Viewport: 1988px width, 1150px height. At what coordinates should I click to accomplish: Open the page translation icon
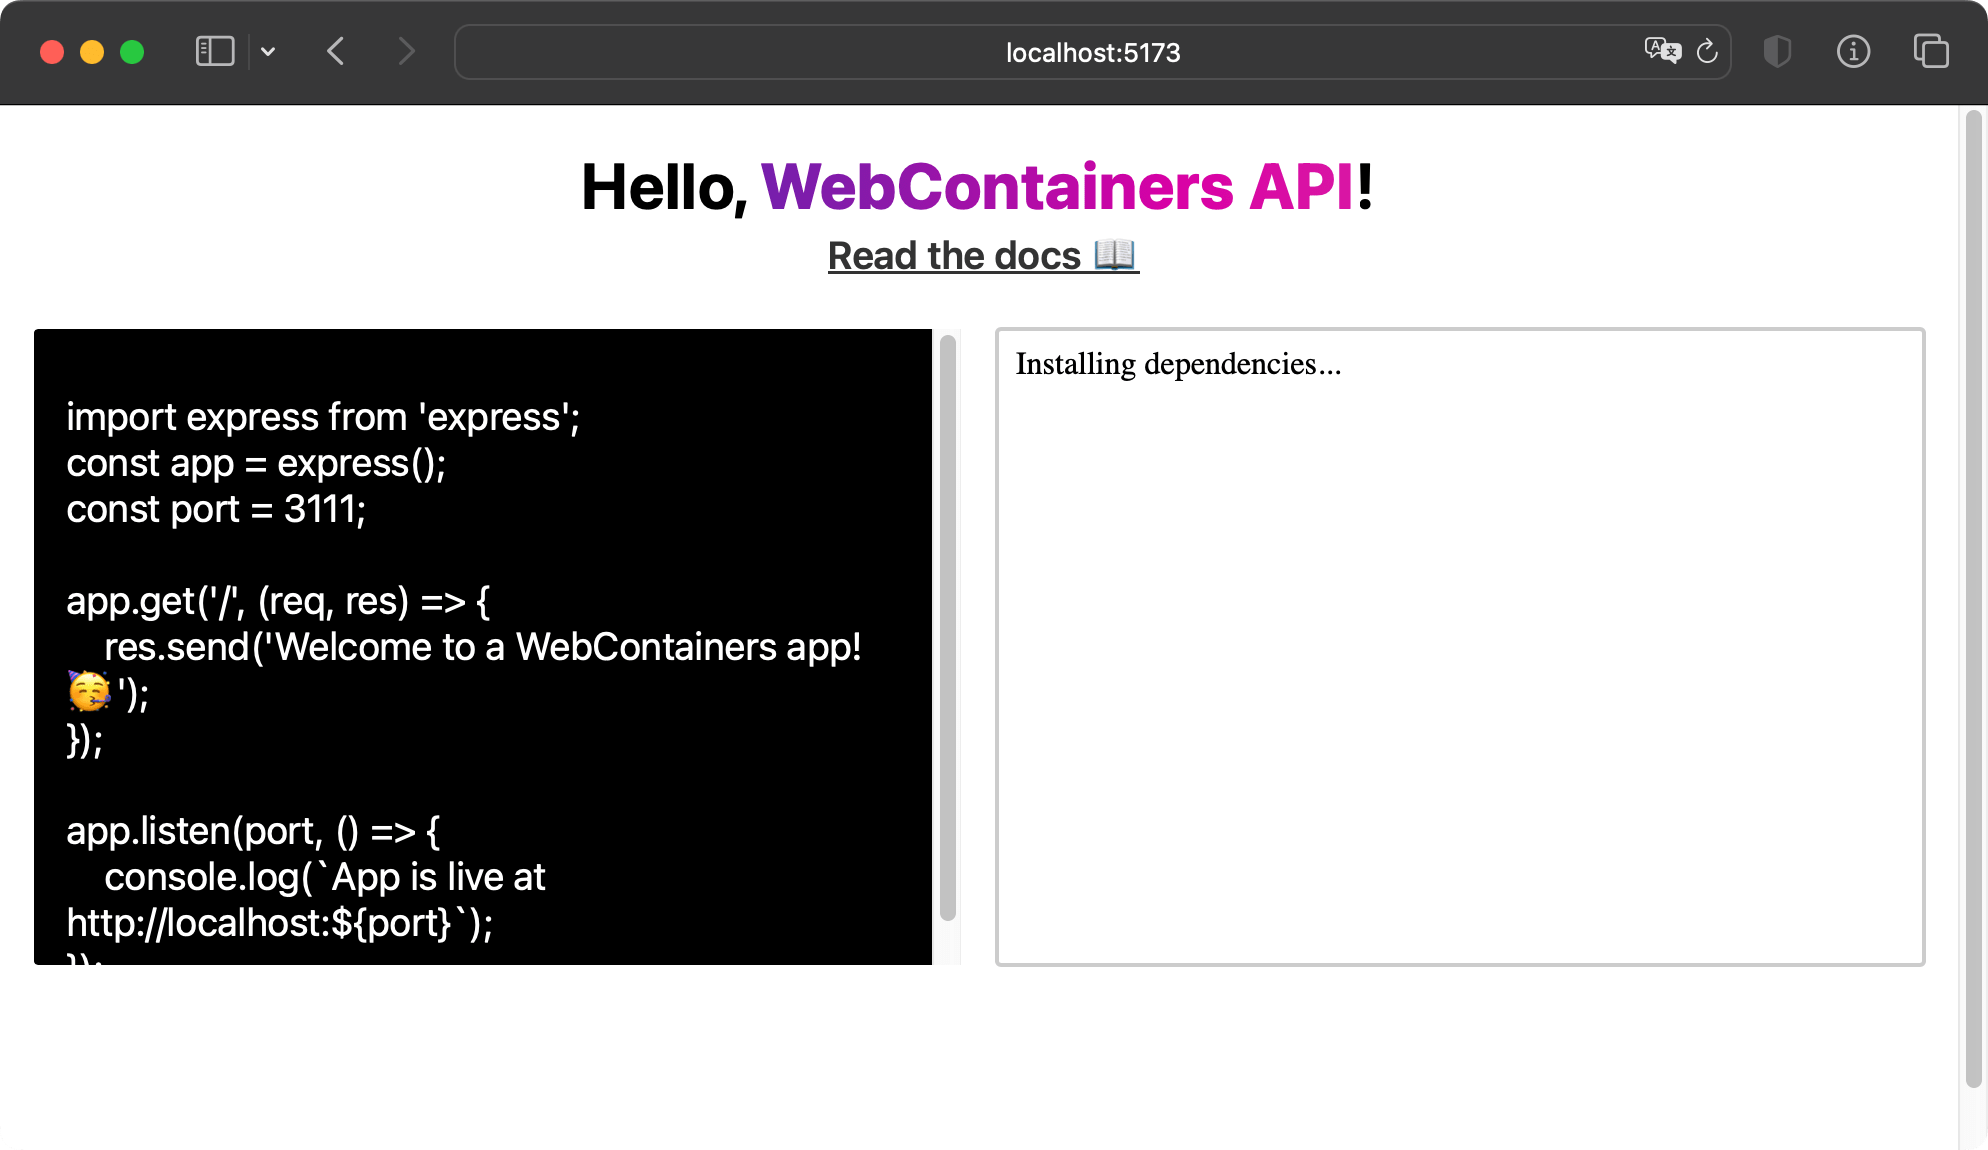pos(1662,51)
